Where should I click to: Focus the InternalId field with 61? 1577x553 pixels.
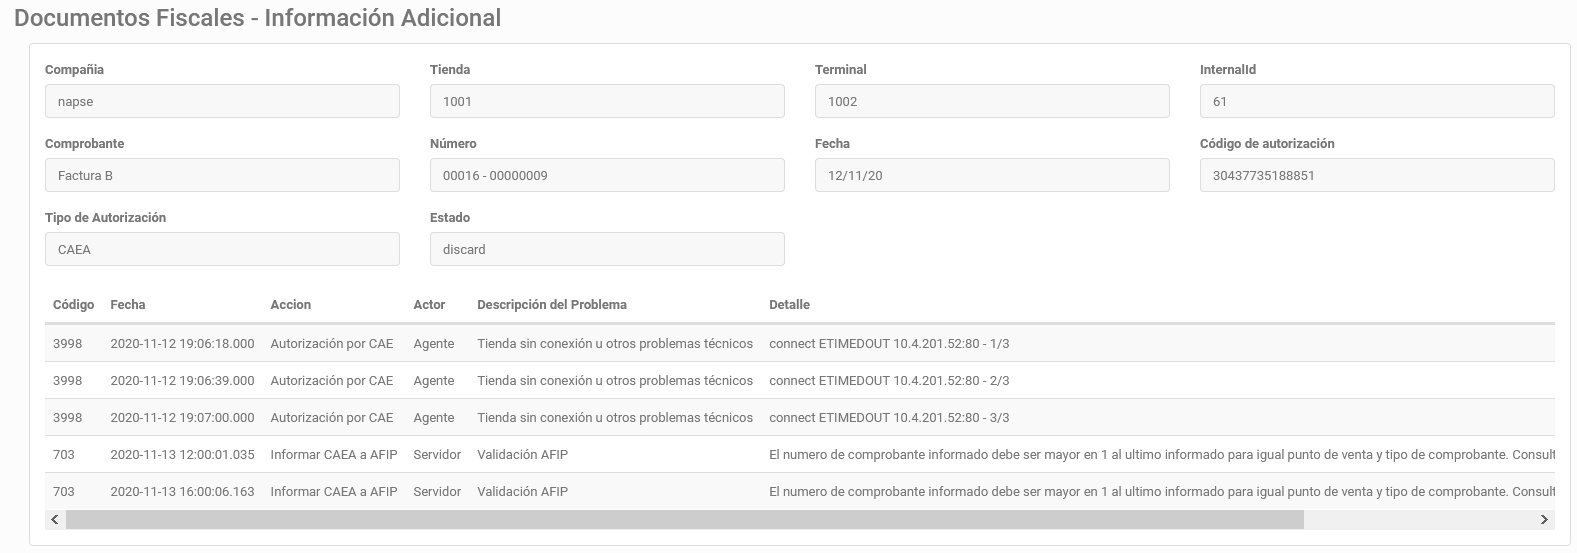click(1377, 101)
